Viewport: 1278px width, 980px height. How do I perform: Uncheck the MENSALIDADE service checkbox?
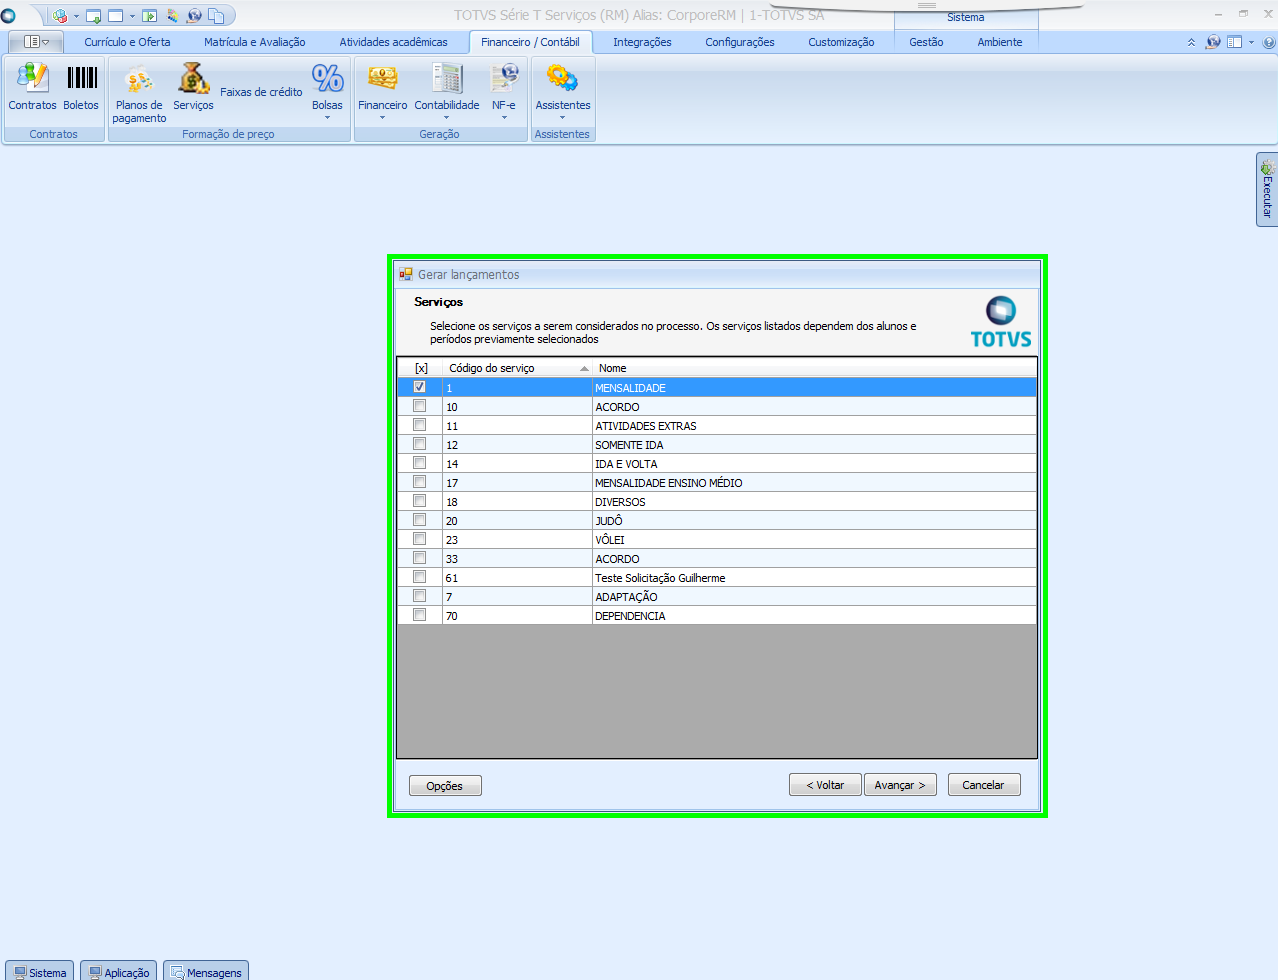point(420,387)
